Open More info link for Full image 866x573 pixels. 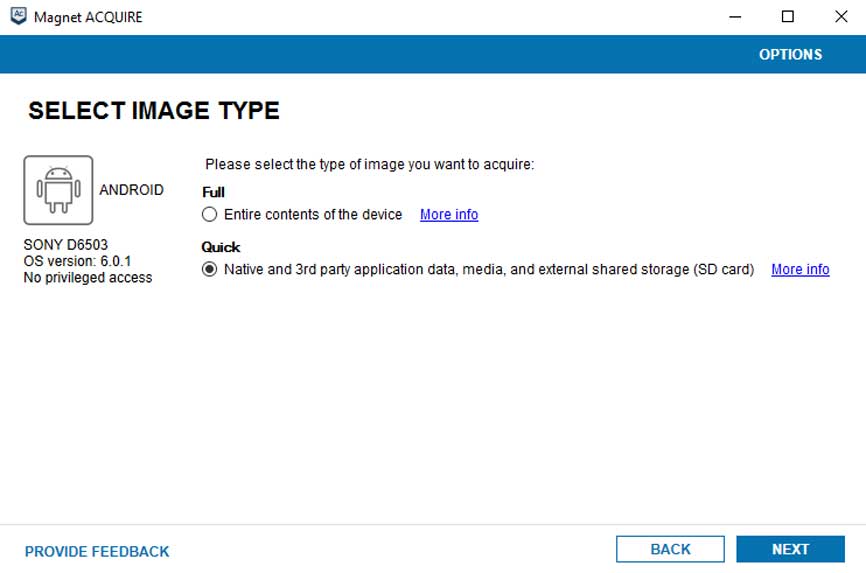pos(449,215)
